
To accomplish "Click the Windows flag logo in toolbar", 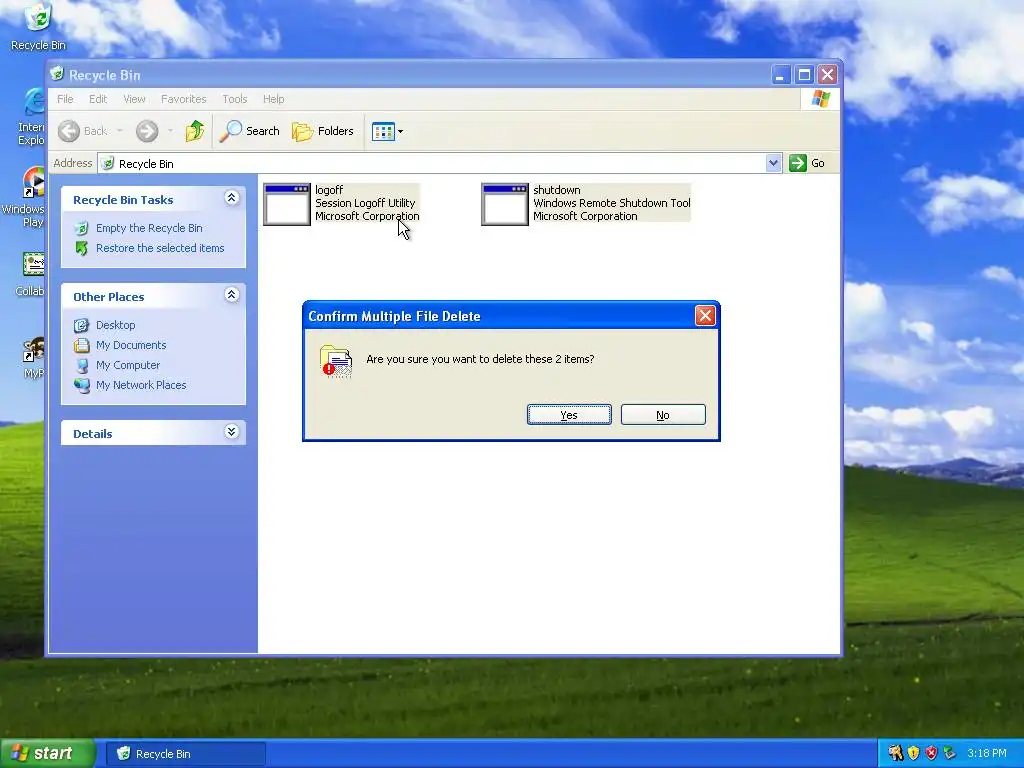I will (x=820, y=99).
